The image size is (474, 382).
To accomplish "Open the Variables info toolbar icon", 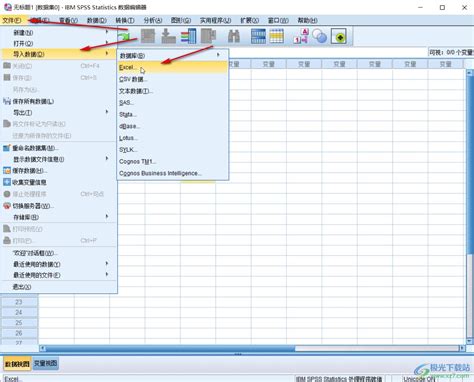I will tap(188, 36).
